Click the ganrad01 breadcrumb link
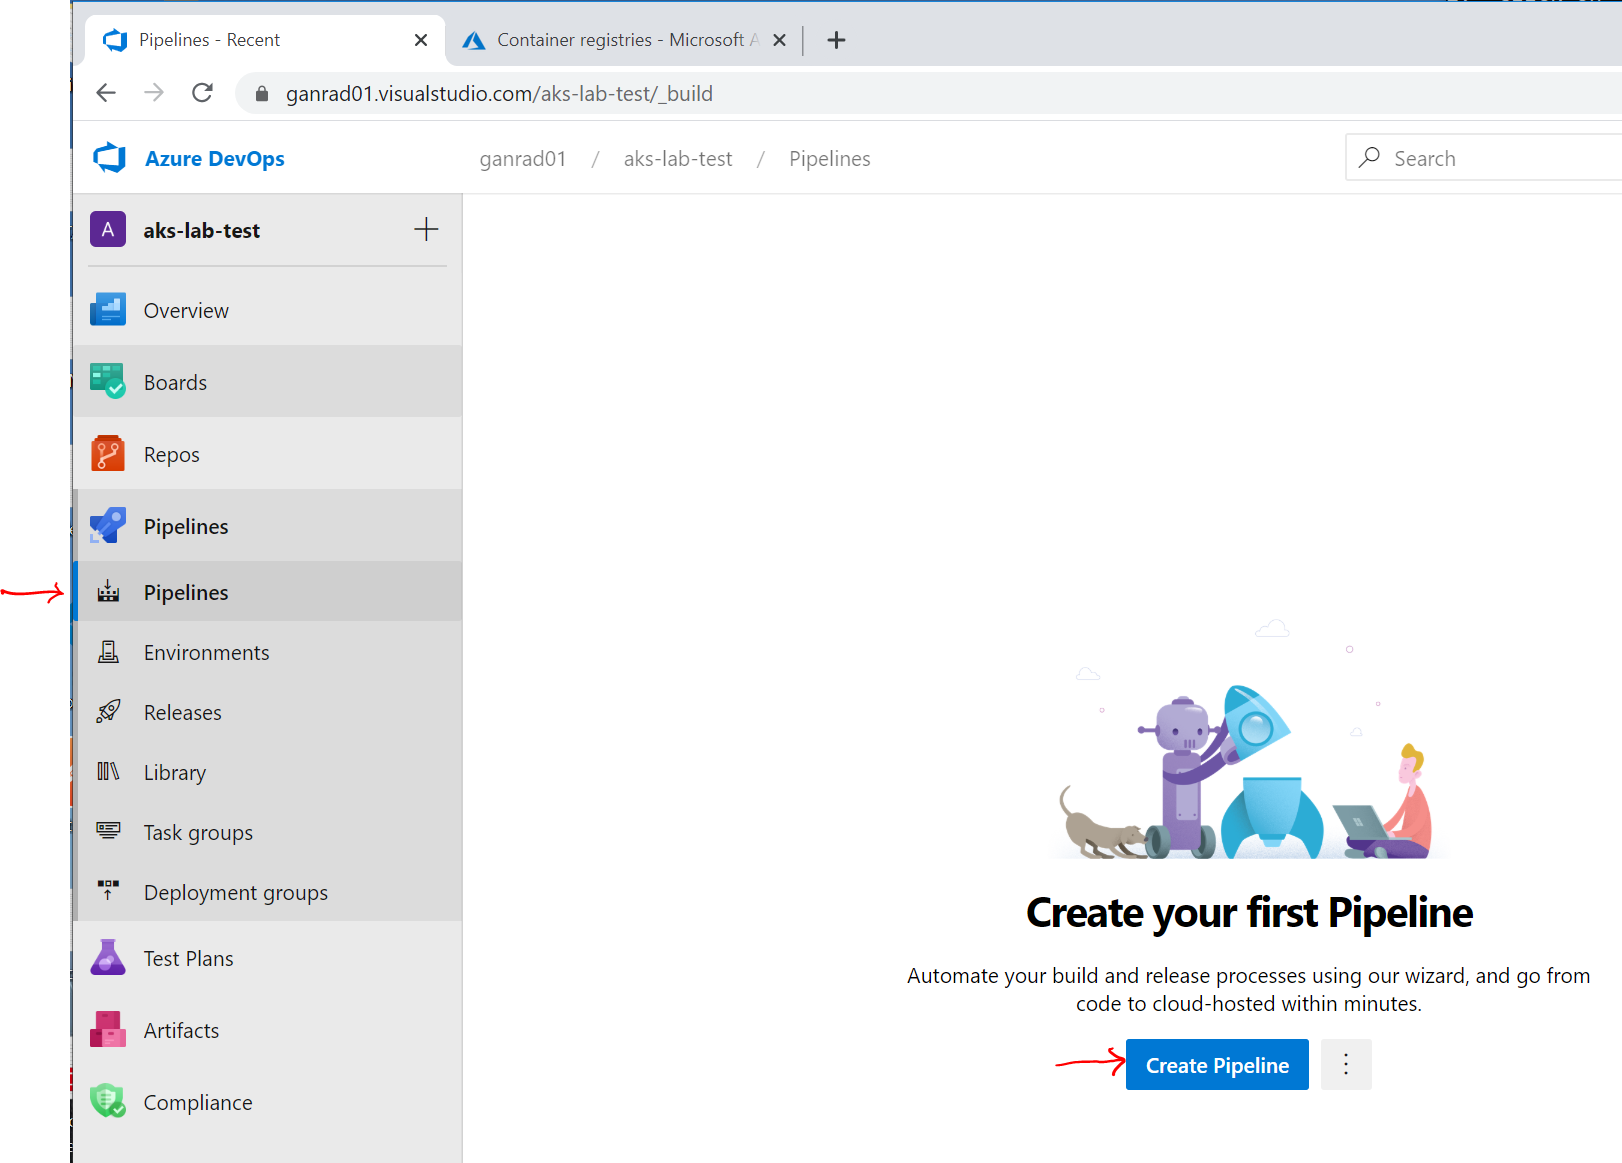The width and height of the screenshot is (1622, 1163). tap(523, 159)
